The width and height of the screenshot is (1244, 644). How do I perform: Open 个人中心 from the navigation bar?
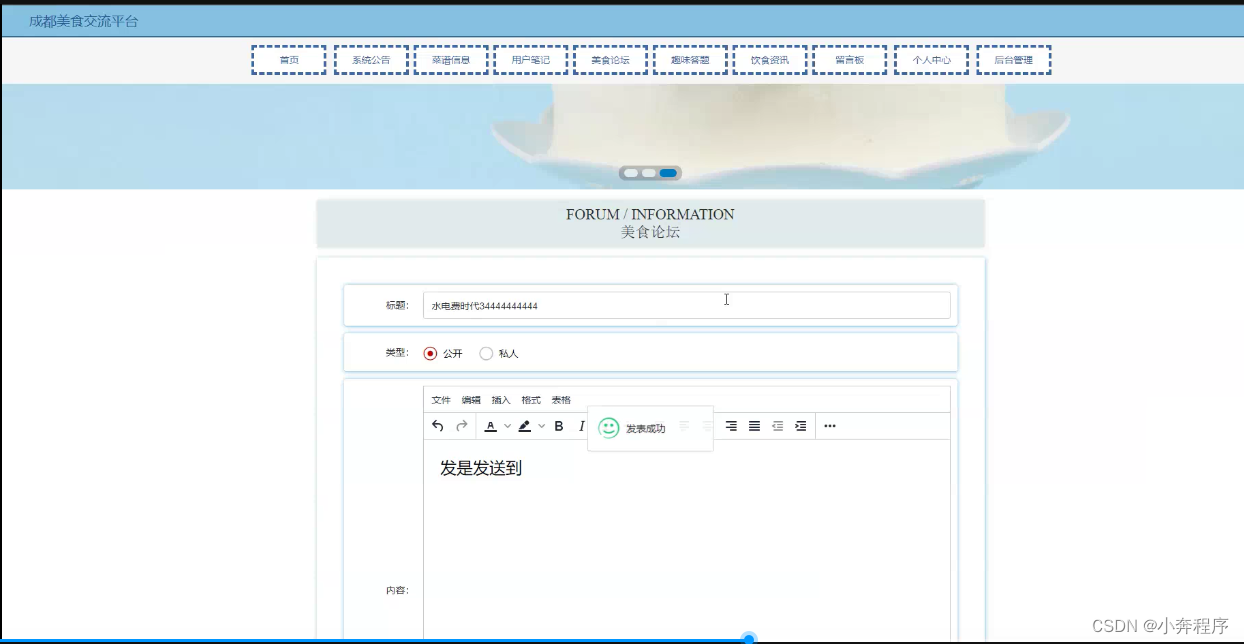coord(931,60)
